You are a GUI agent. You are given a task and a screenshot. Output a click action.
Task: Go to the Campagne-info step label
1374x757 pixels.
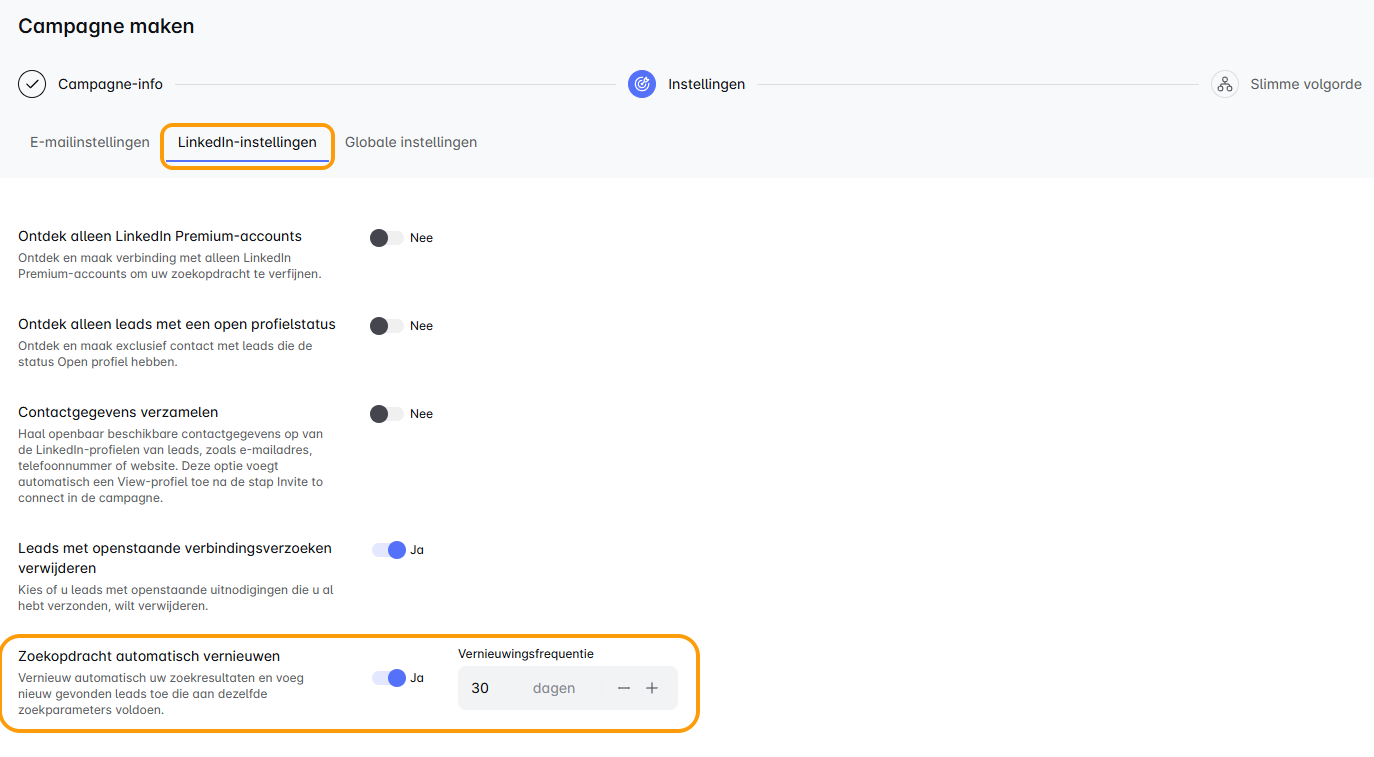110,84
